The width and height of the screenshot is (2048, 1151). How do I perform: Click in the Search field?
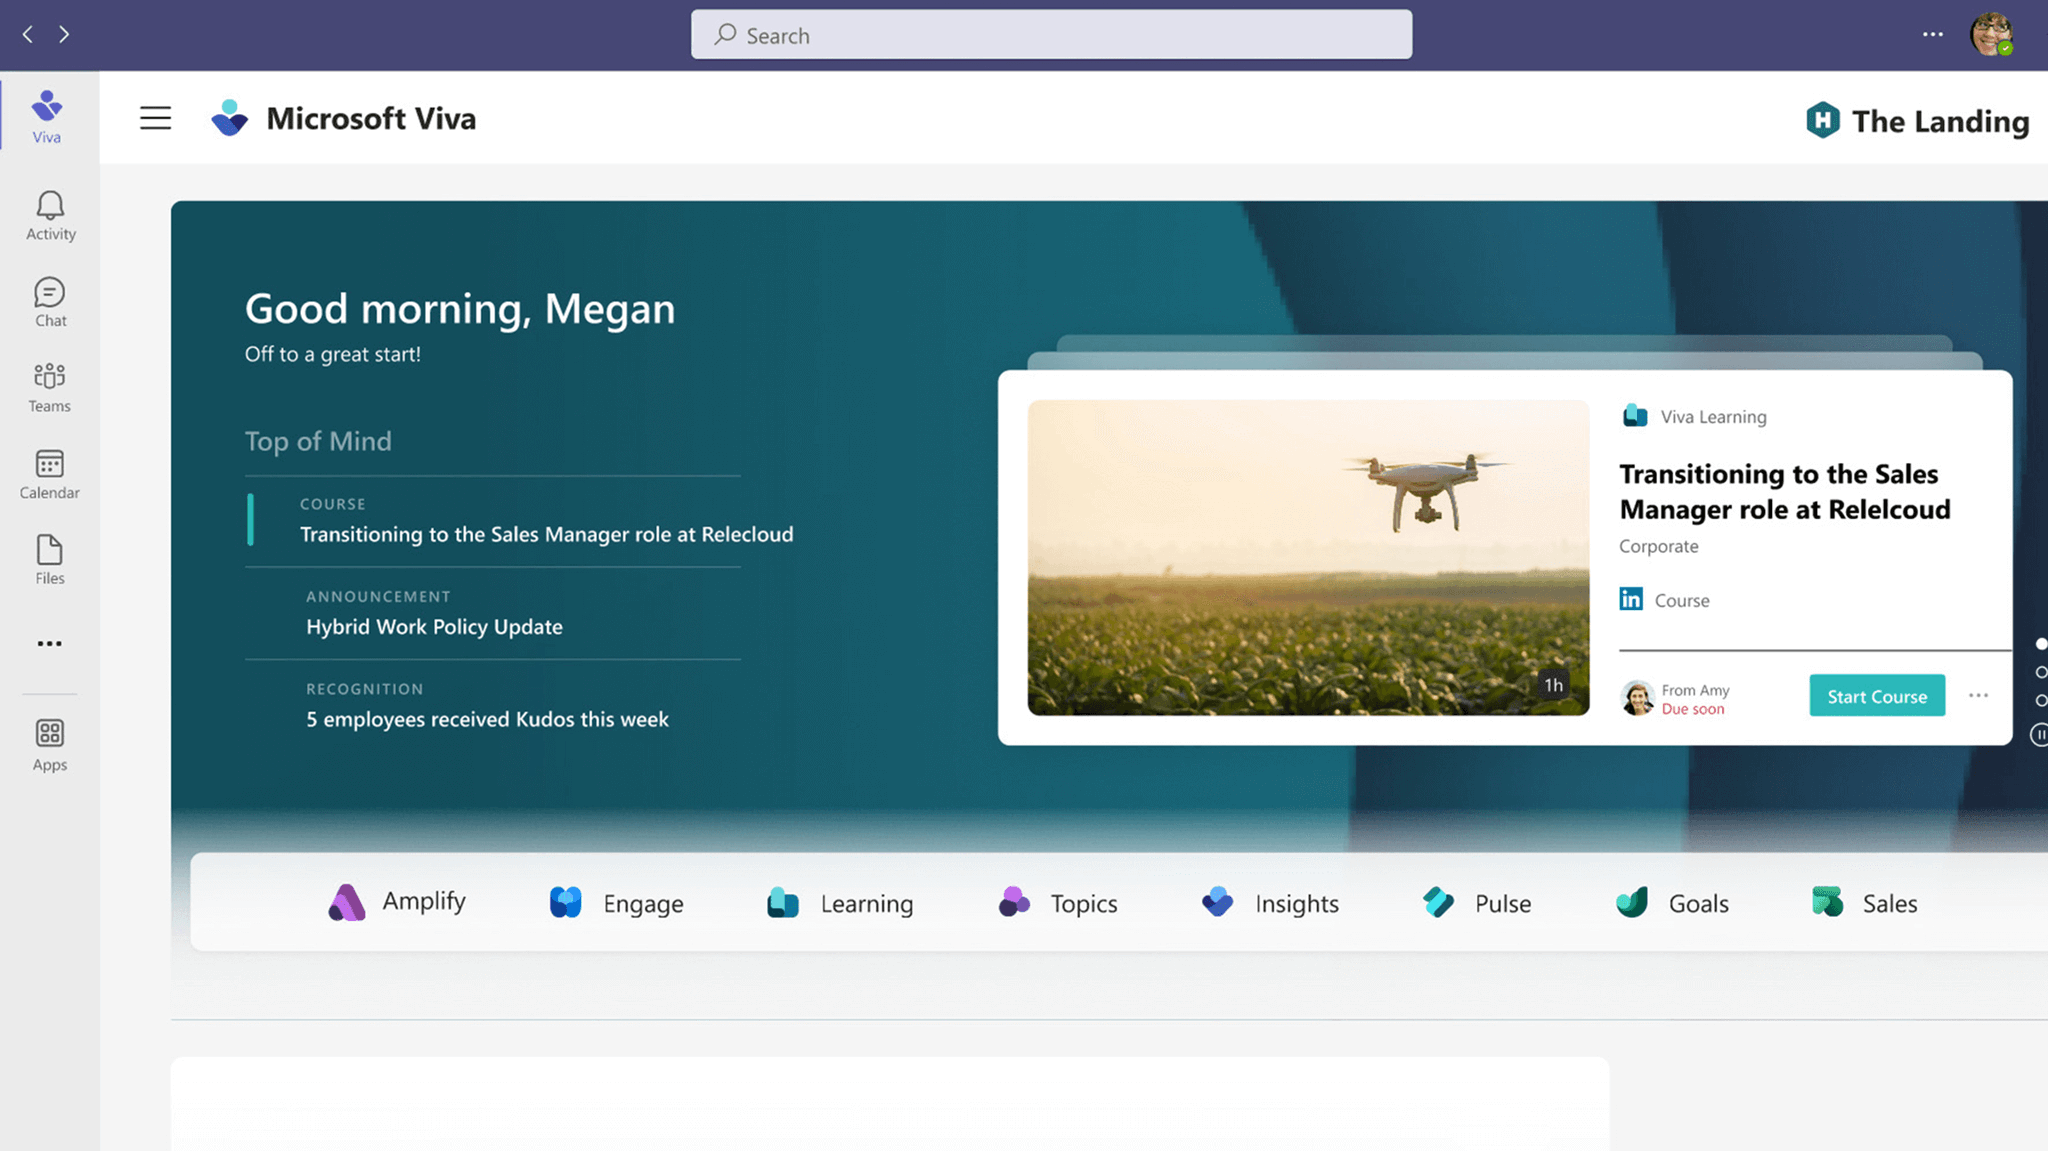tap(1050, 35)
